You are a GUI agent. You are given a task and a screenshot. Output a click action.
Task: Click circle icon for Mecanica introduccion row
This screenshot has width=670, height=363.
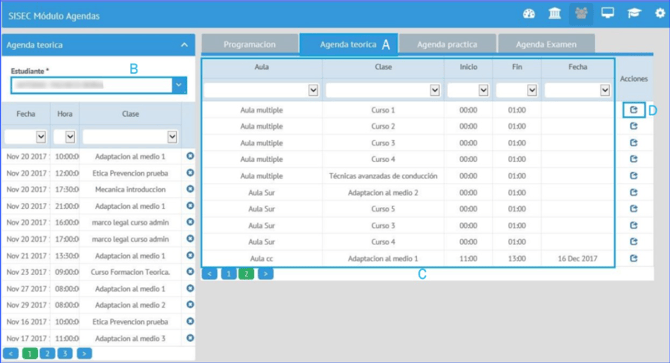pyautogui.click(x=190, y=189)
